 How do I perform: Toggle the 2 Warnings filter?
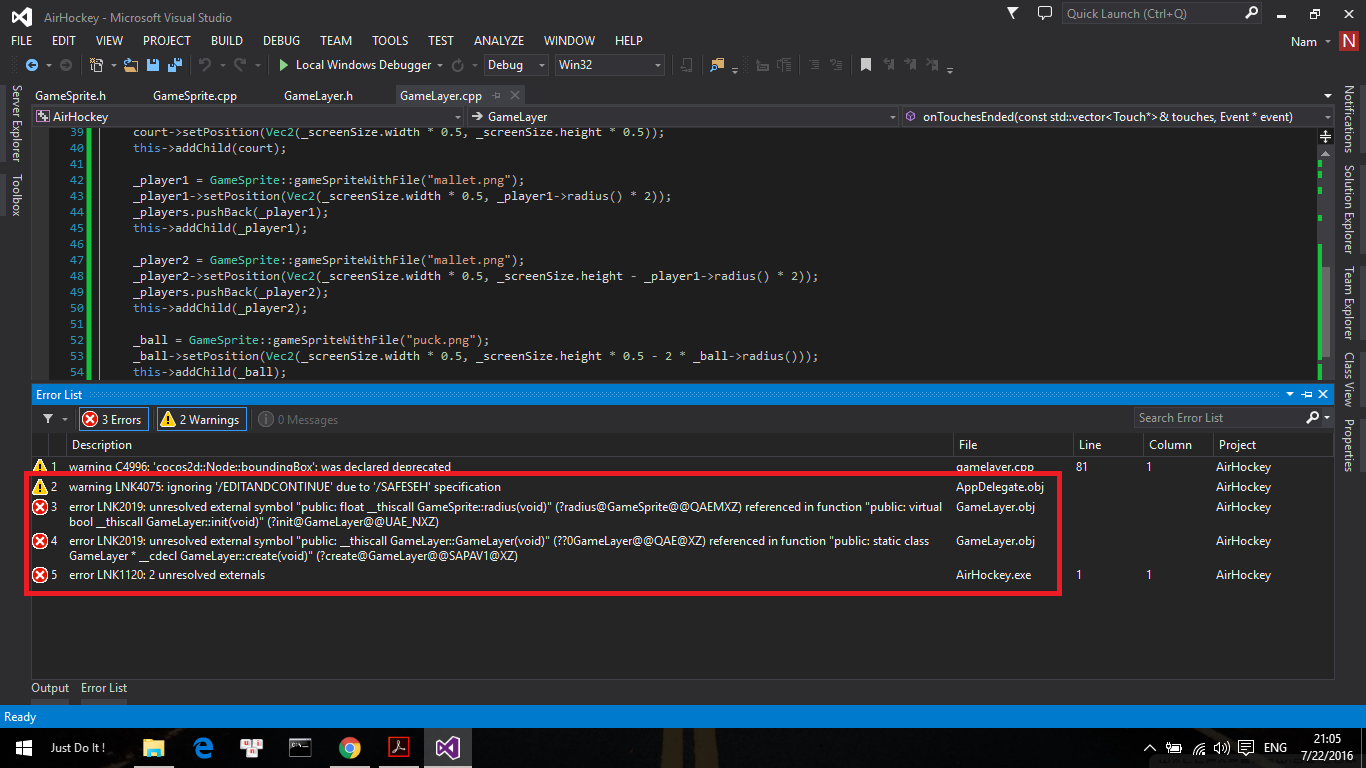[x=200, y=419]
